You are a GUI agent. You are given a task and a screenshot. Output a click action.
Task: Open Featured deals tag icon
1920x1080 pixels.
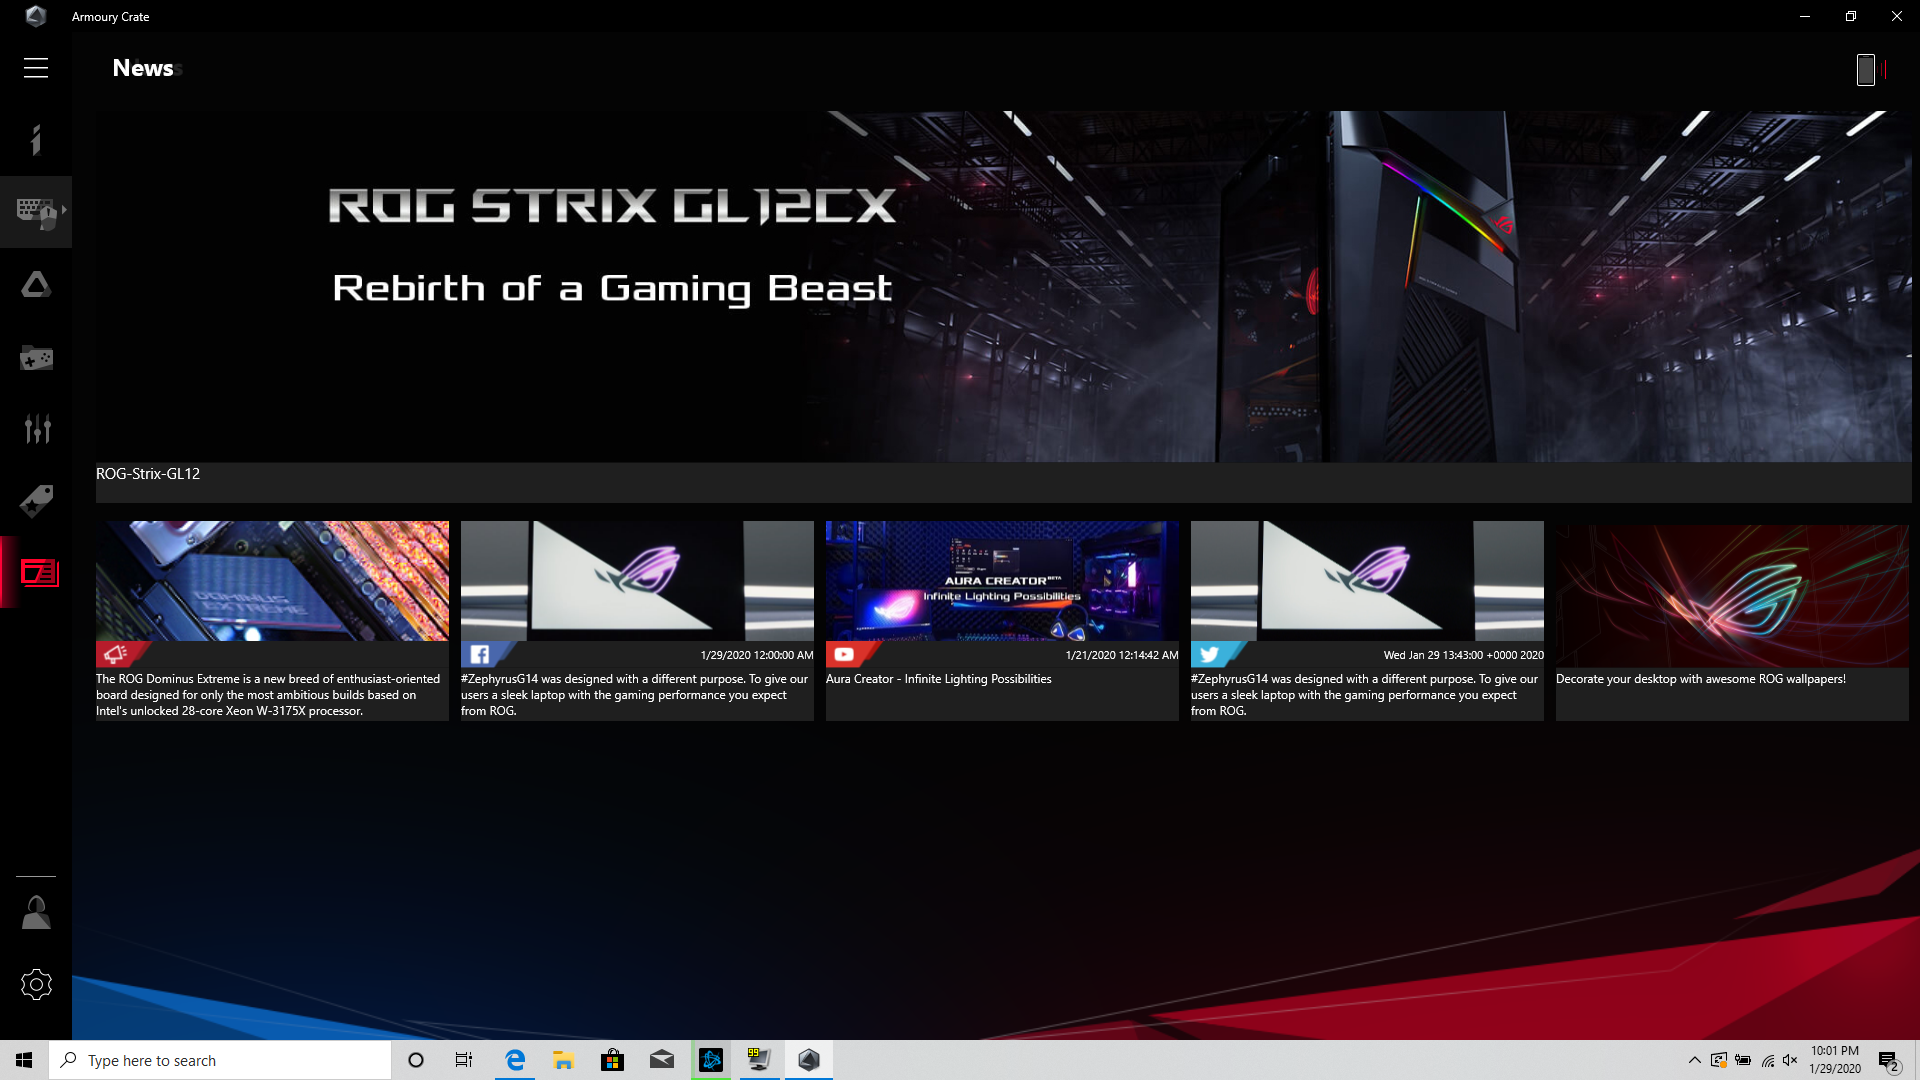tap(36, 501)
